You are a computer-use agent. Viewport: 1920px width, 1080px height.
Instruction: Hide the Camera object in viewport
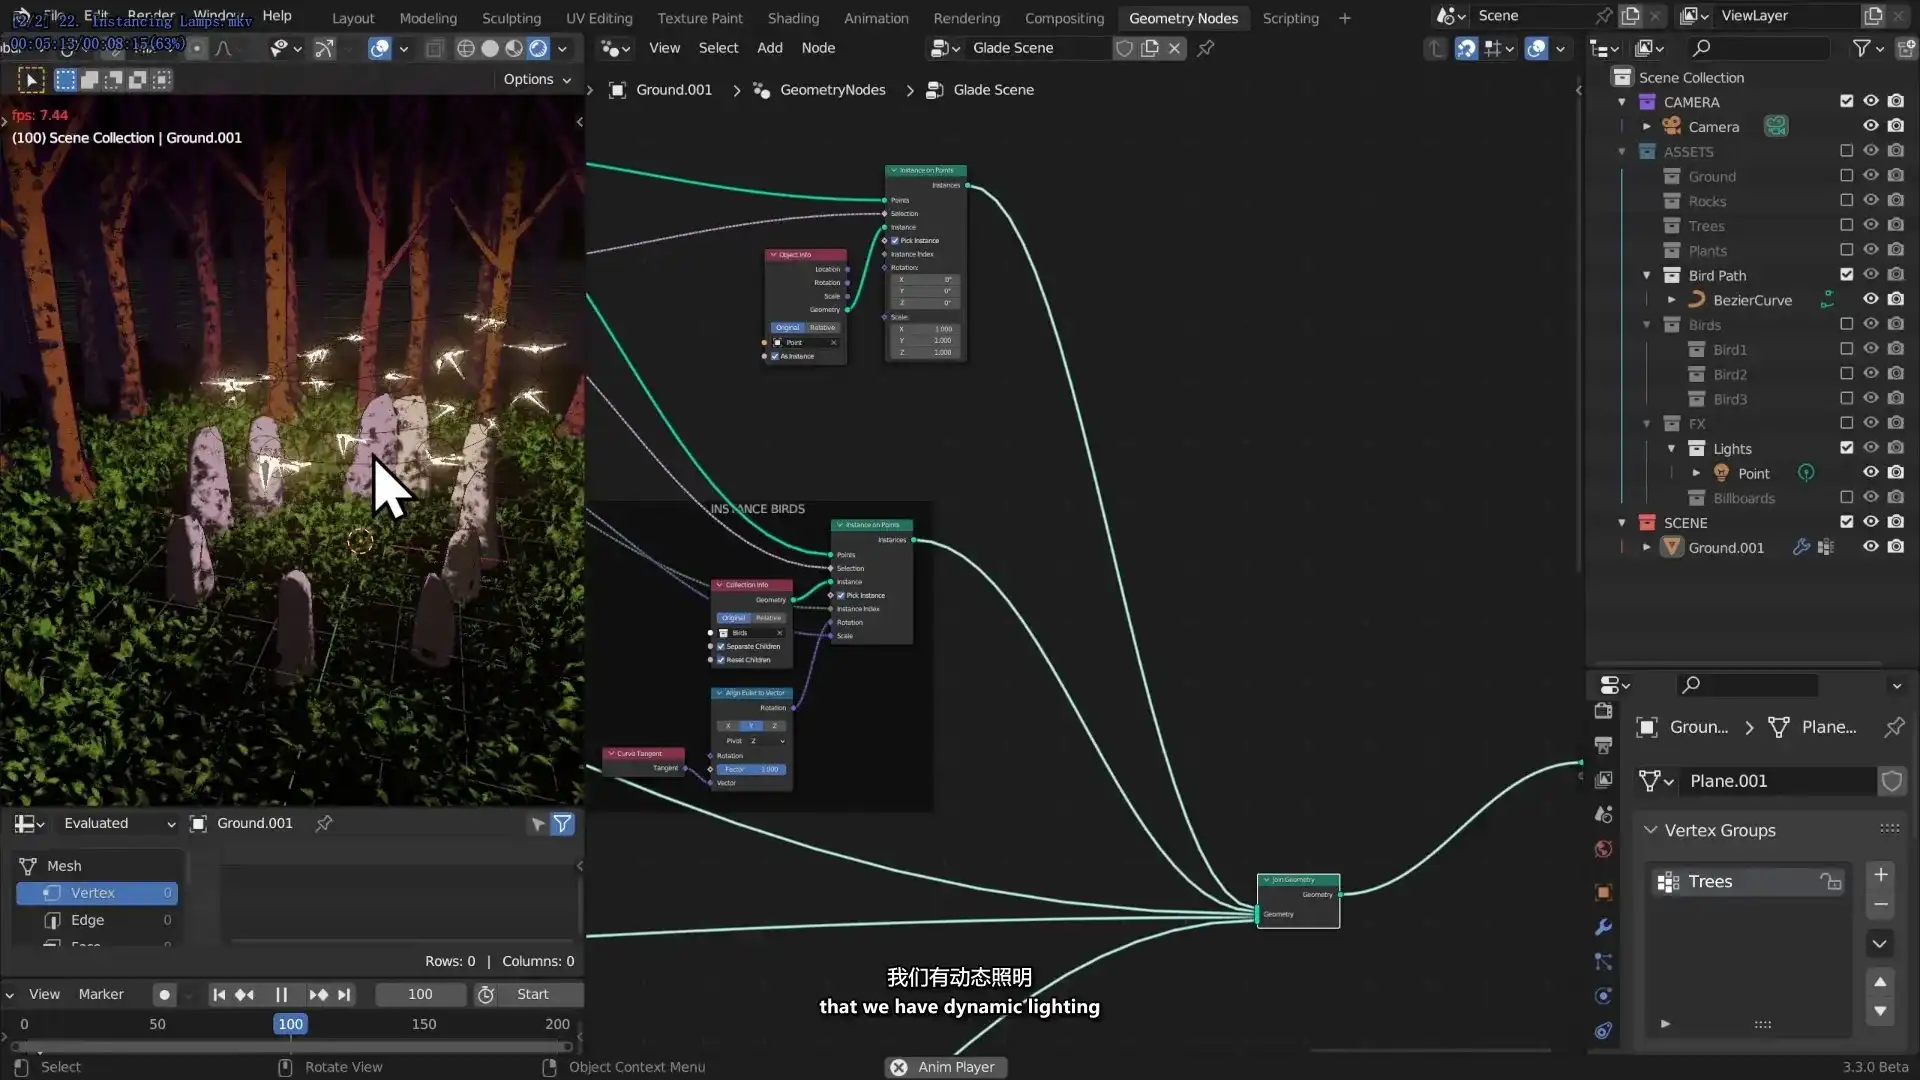pyautogui.click(x=1870, y=126)
